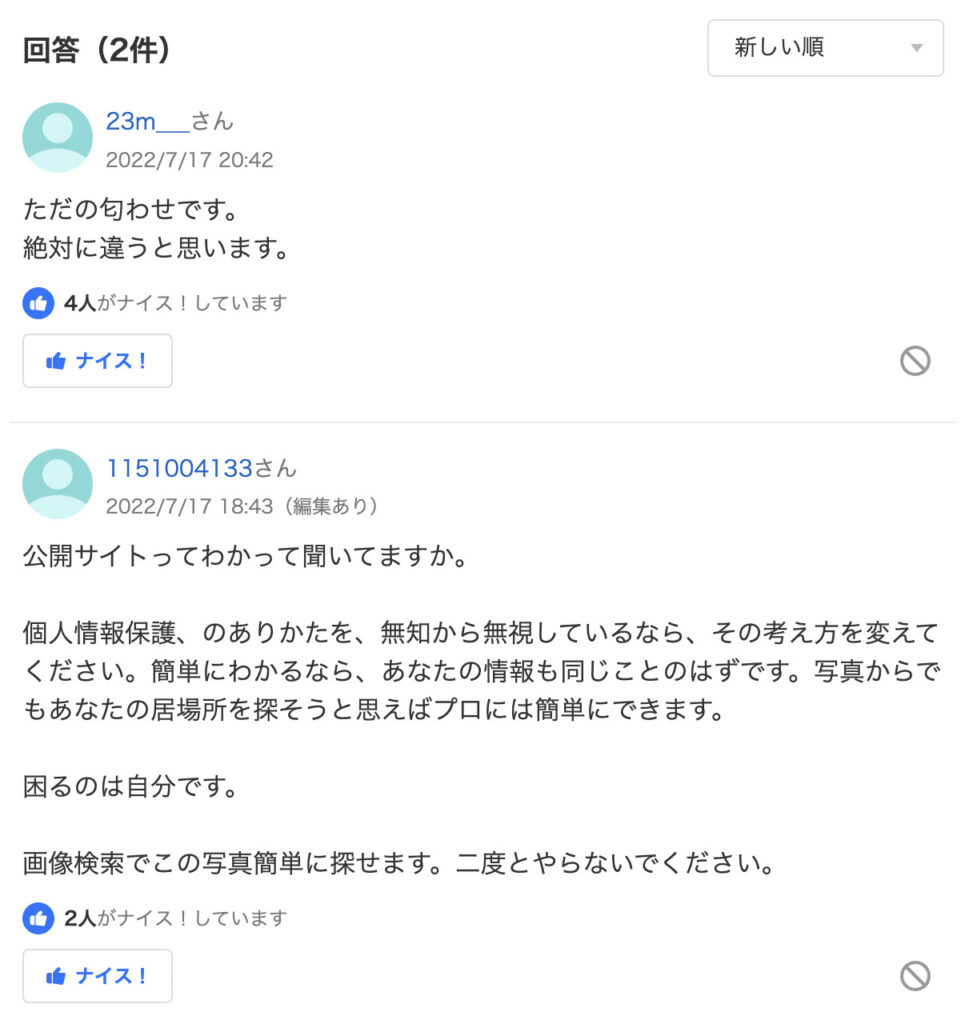Screen dimensions: 965x1024
Task: Click the dropdown arrow beside 新しい順
Action: click(917, 48)
